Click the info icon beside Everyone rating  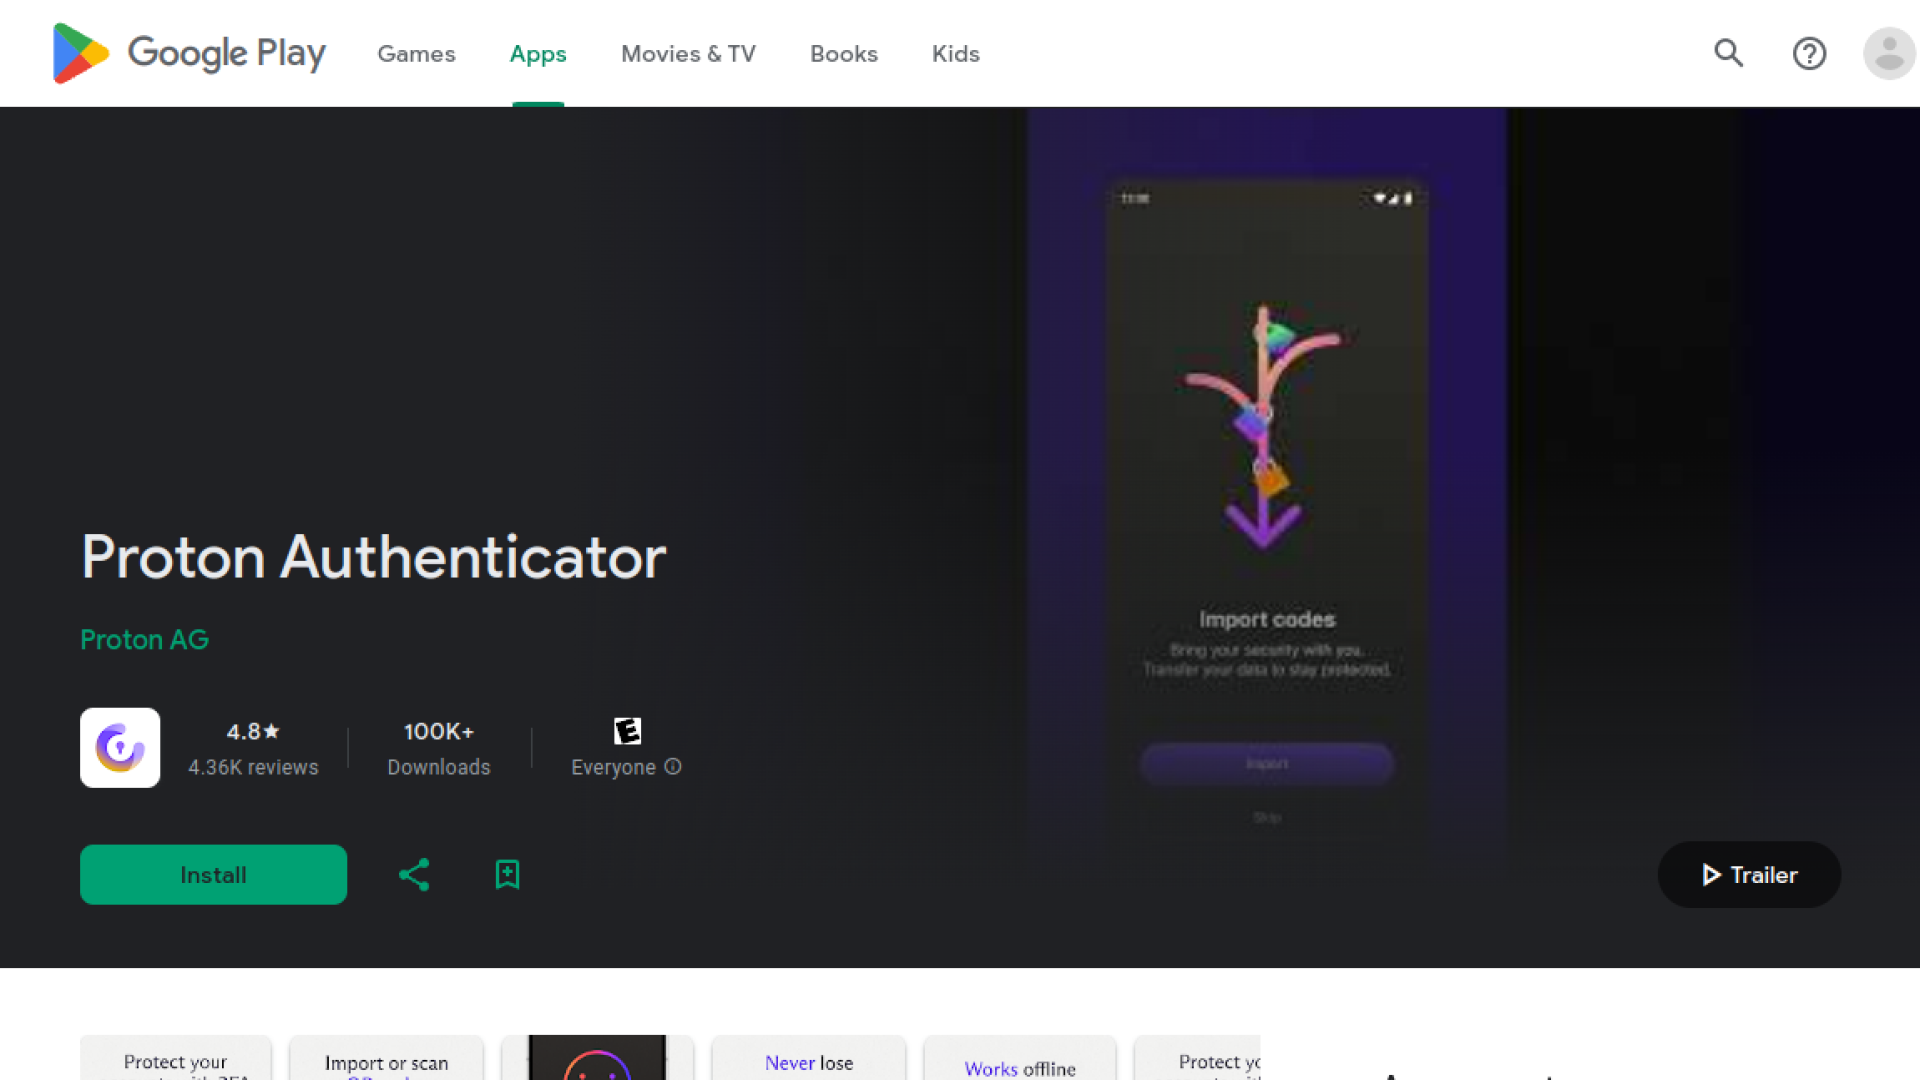[x=673, y=767]
